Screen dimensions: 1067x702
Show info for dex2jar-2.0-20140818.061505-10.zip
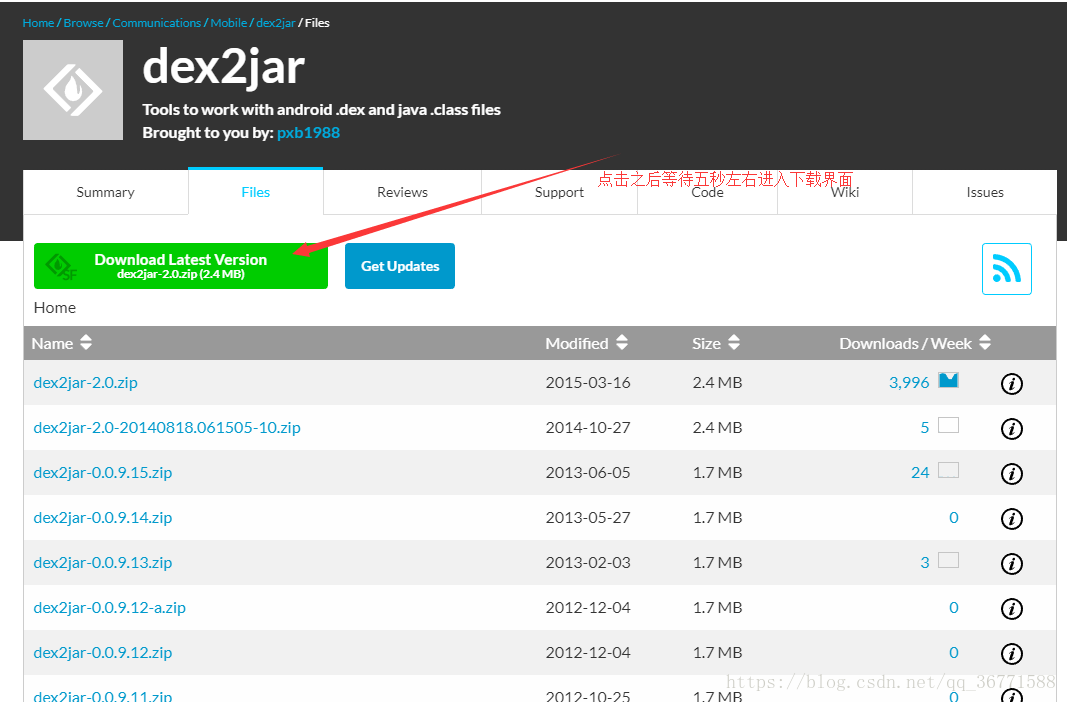coord(1012,429)
